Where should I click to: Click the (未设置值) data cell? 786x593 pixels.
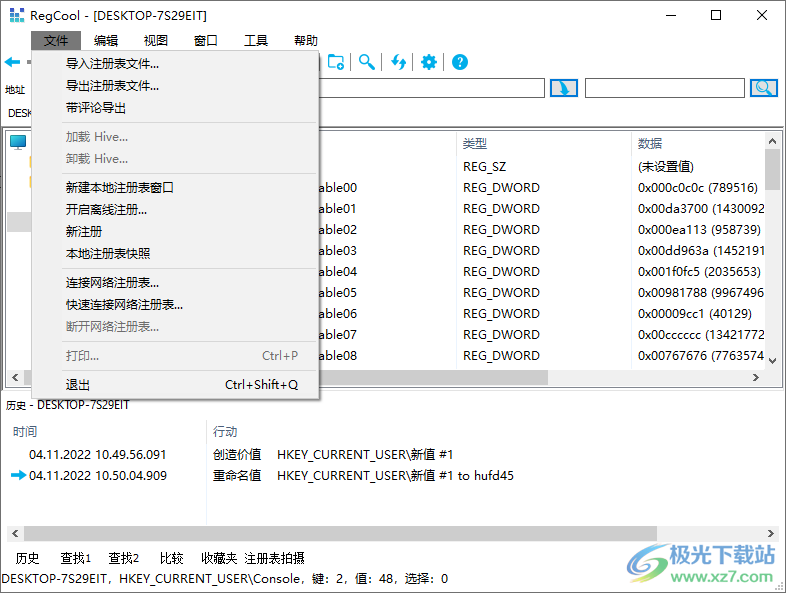(666, 167)
